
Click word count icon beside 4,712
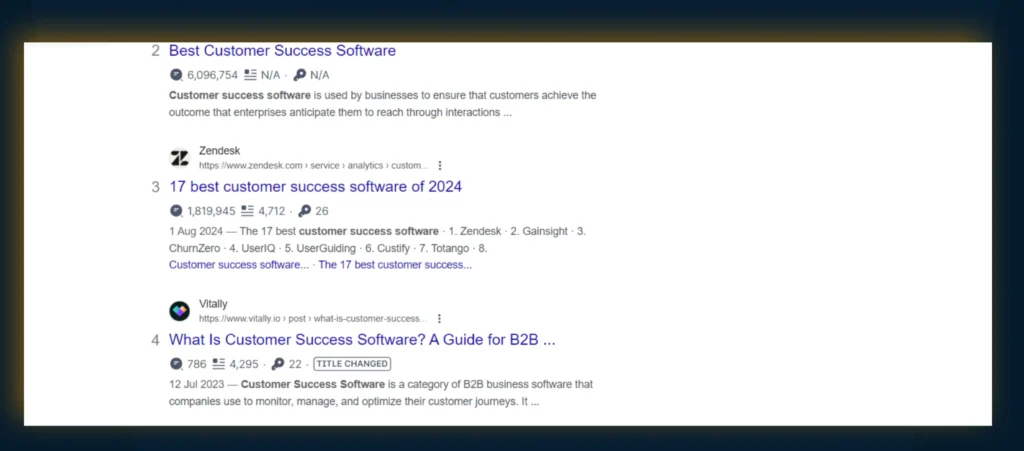point(248,211)
